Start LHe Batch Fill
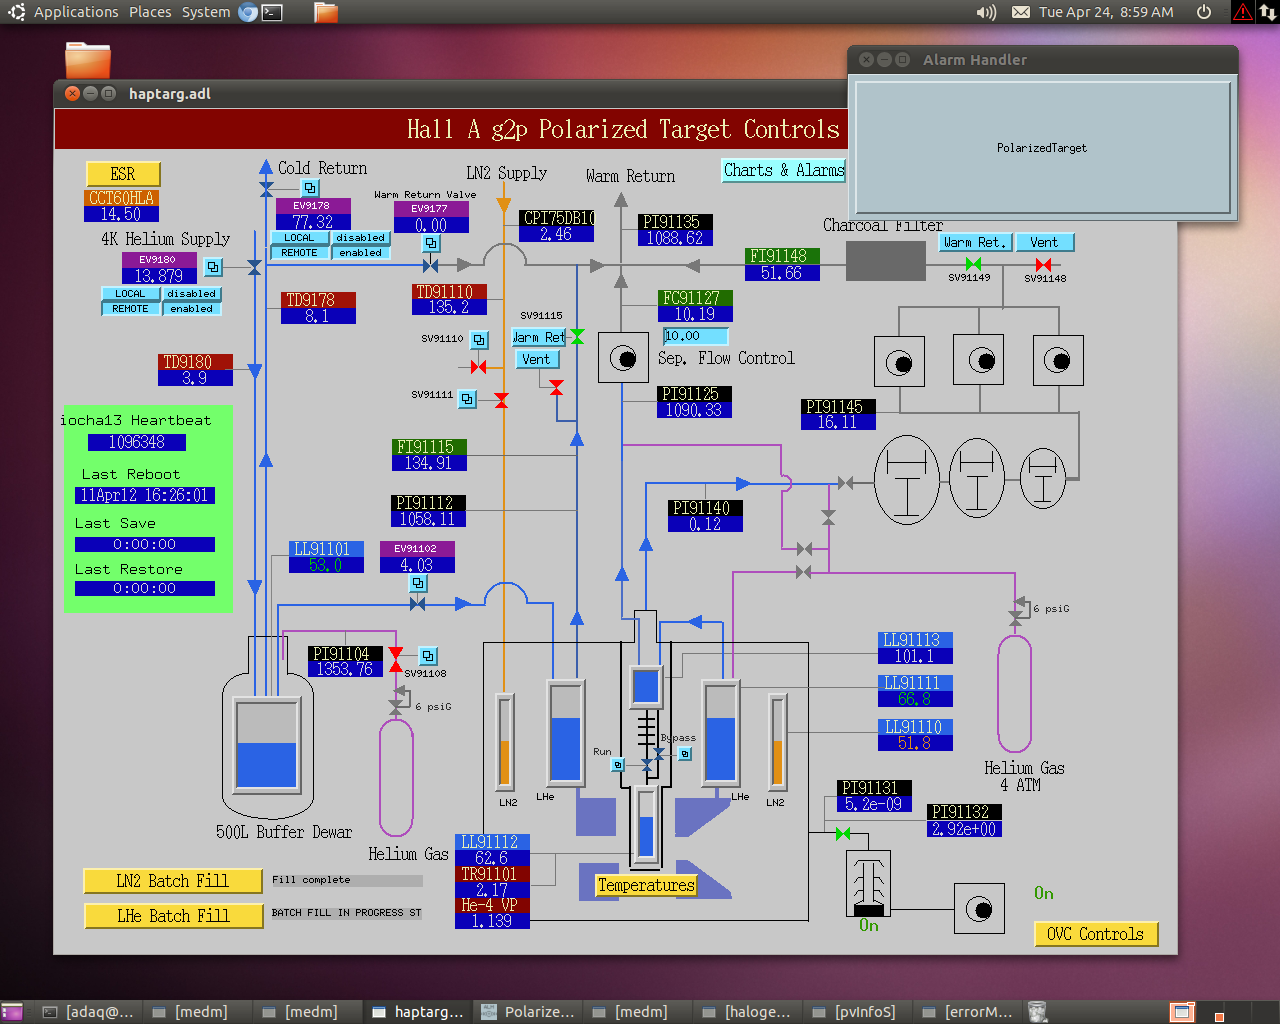 coord(173,916)
